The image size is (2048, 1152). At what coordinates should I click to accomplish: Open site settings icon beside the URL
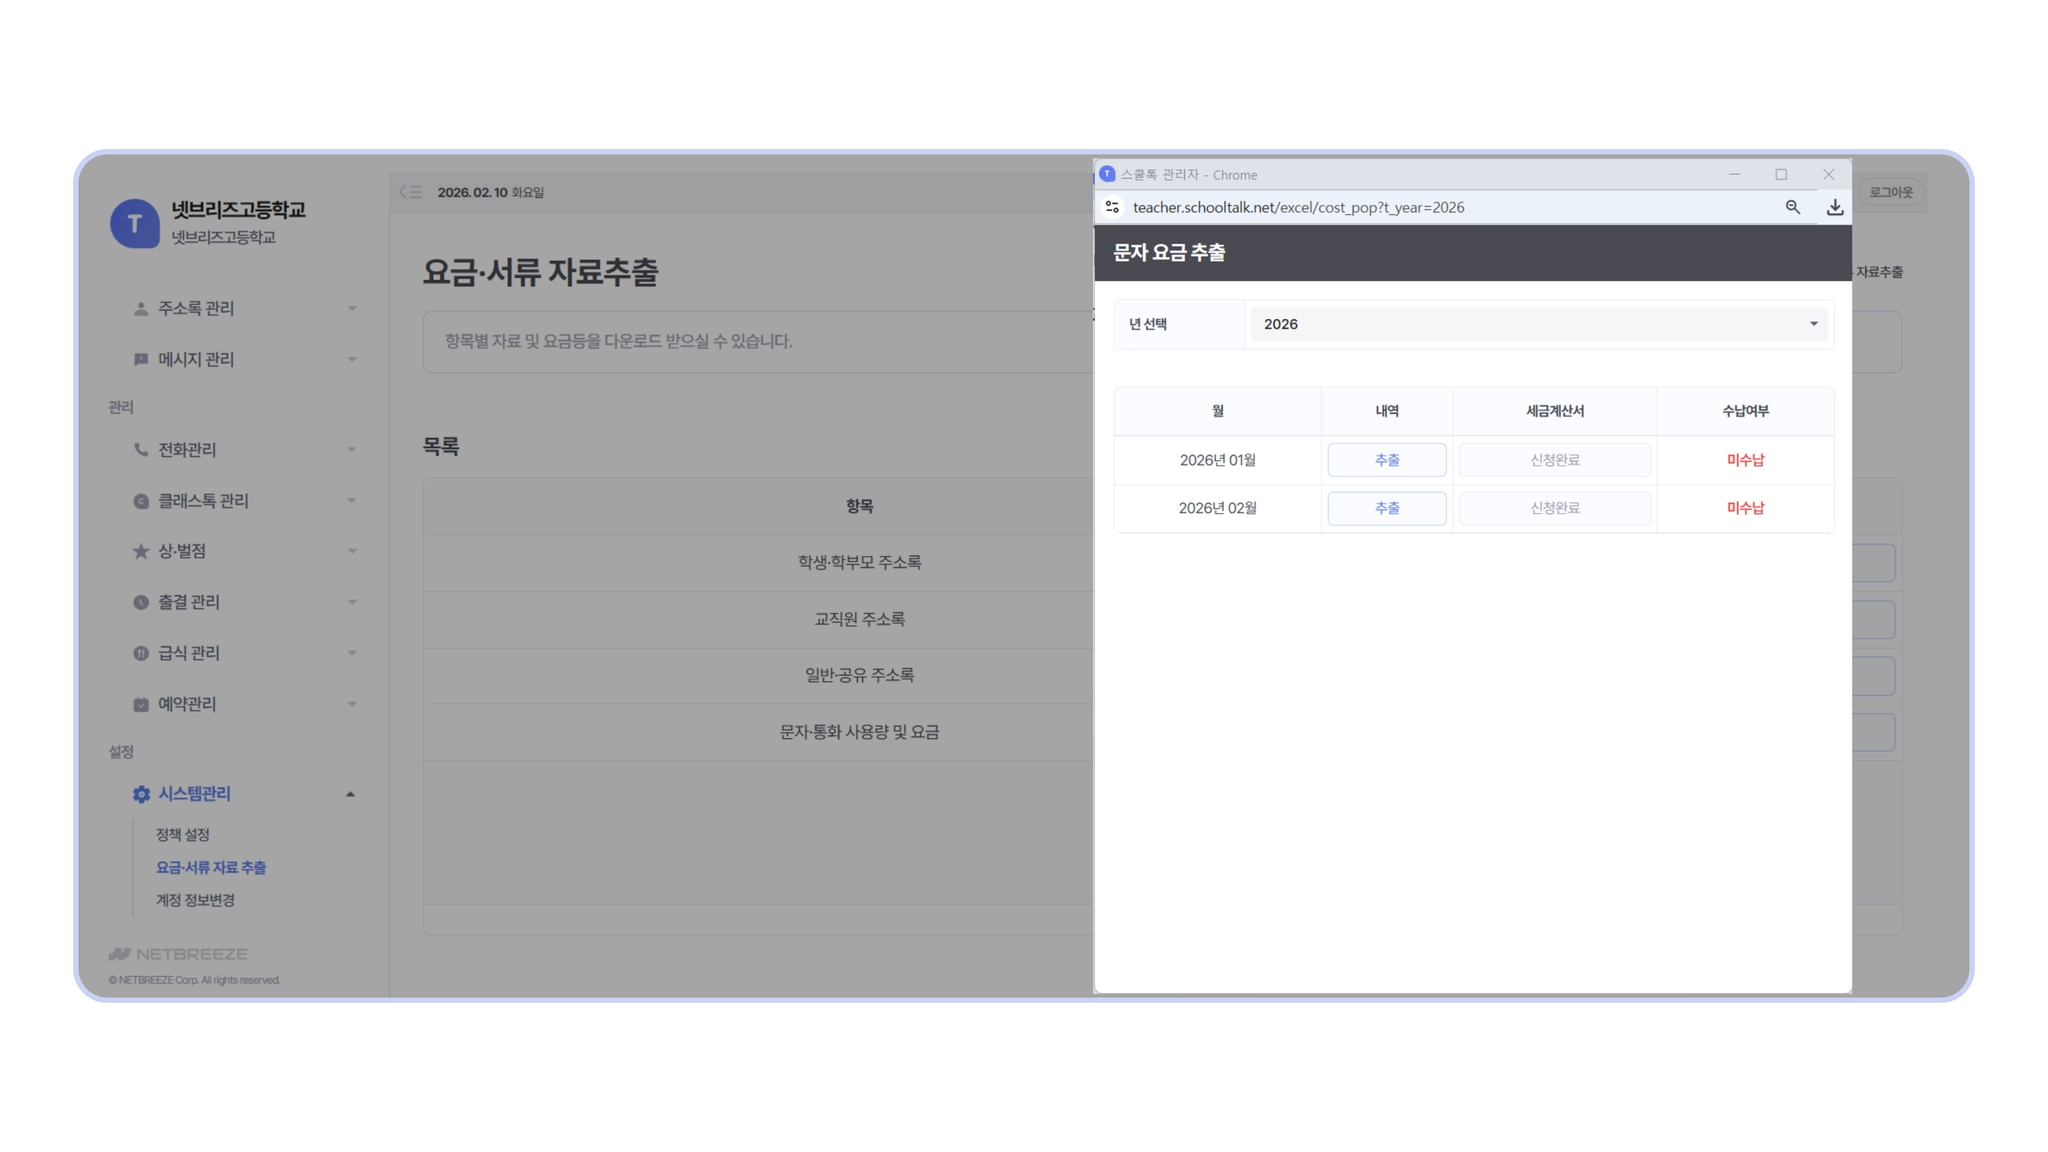(1112, 207)
